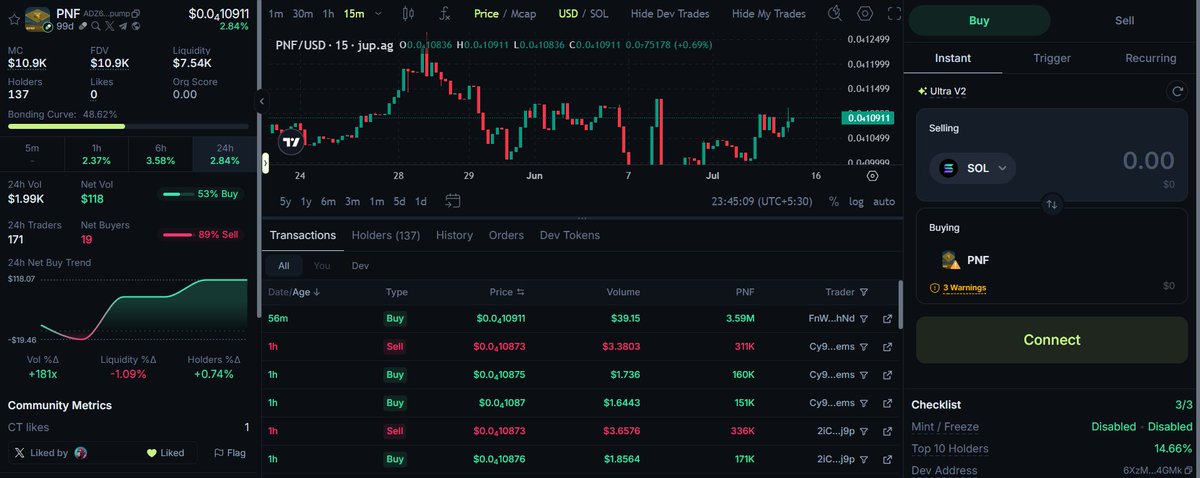Open the Trader column filter
Viewport: 1200px width, 478px height.
(864, 292)
